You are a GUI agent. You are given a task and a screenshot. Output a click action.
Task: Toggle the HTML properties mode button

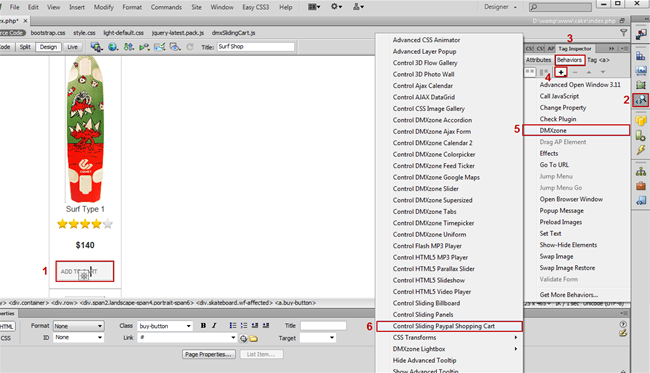[6, 327]
